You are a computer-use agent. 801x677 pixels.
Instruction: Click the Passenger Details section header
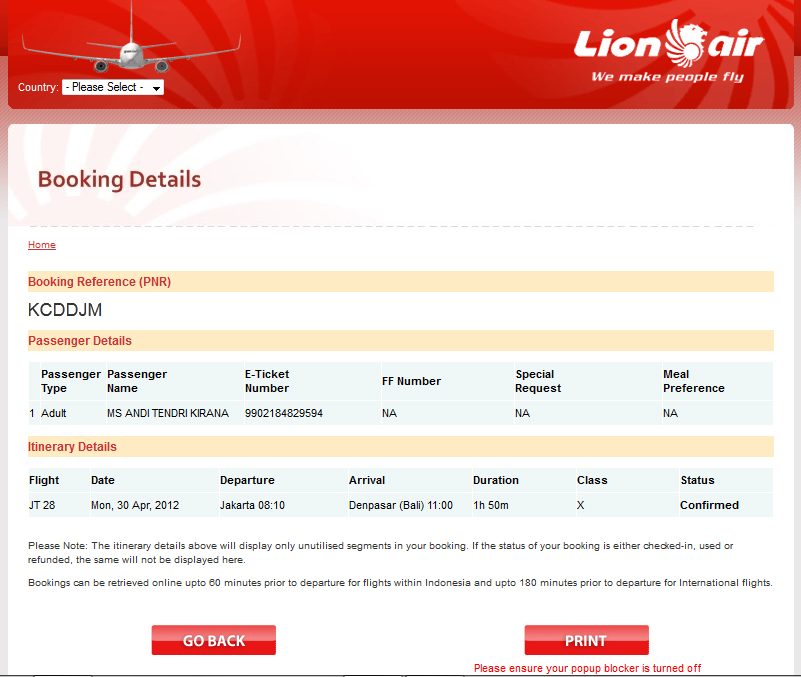80,341
